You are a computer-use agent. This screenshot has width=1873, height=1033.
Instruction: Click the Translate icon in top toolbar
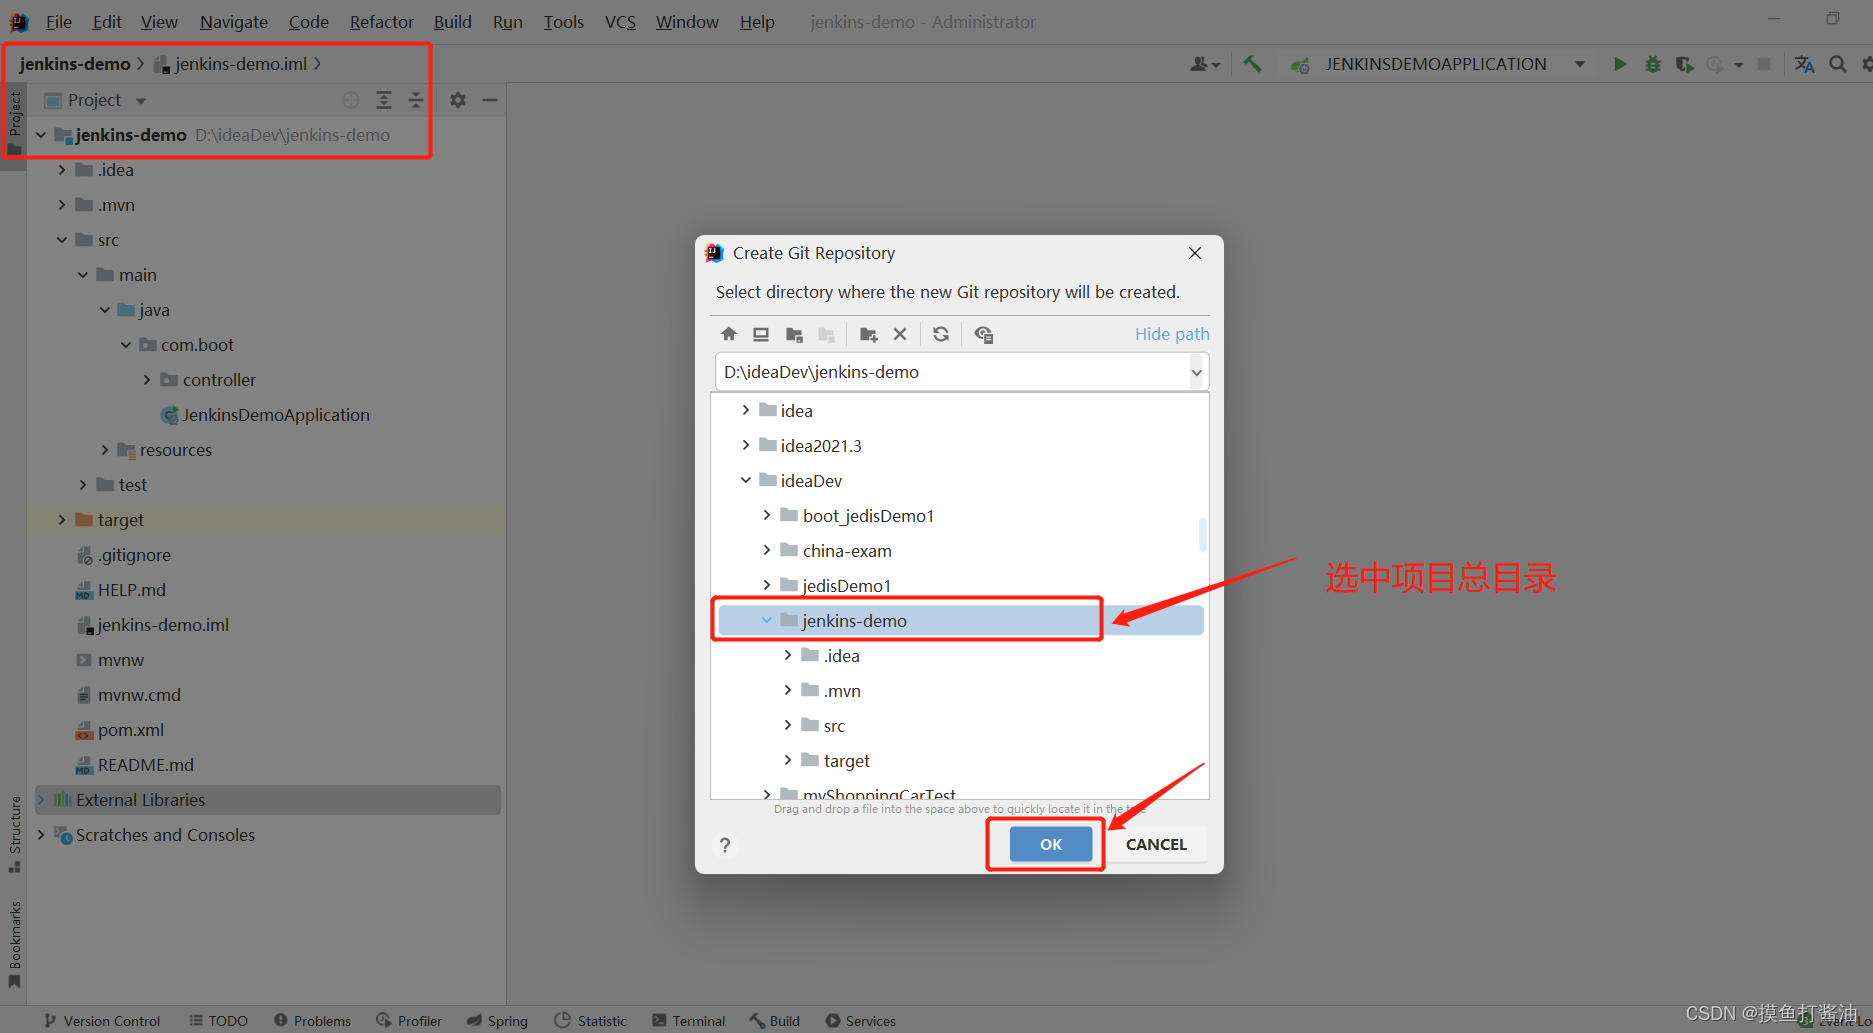click(x=1804, y=64)
